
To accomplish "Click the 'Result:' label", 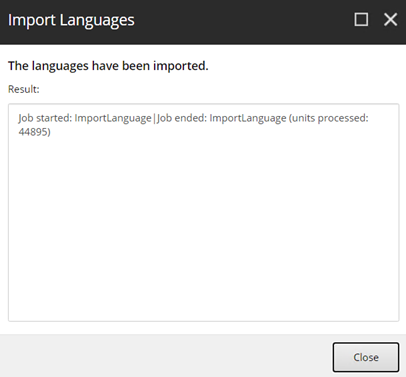I will click(24, 89).
